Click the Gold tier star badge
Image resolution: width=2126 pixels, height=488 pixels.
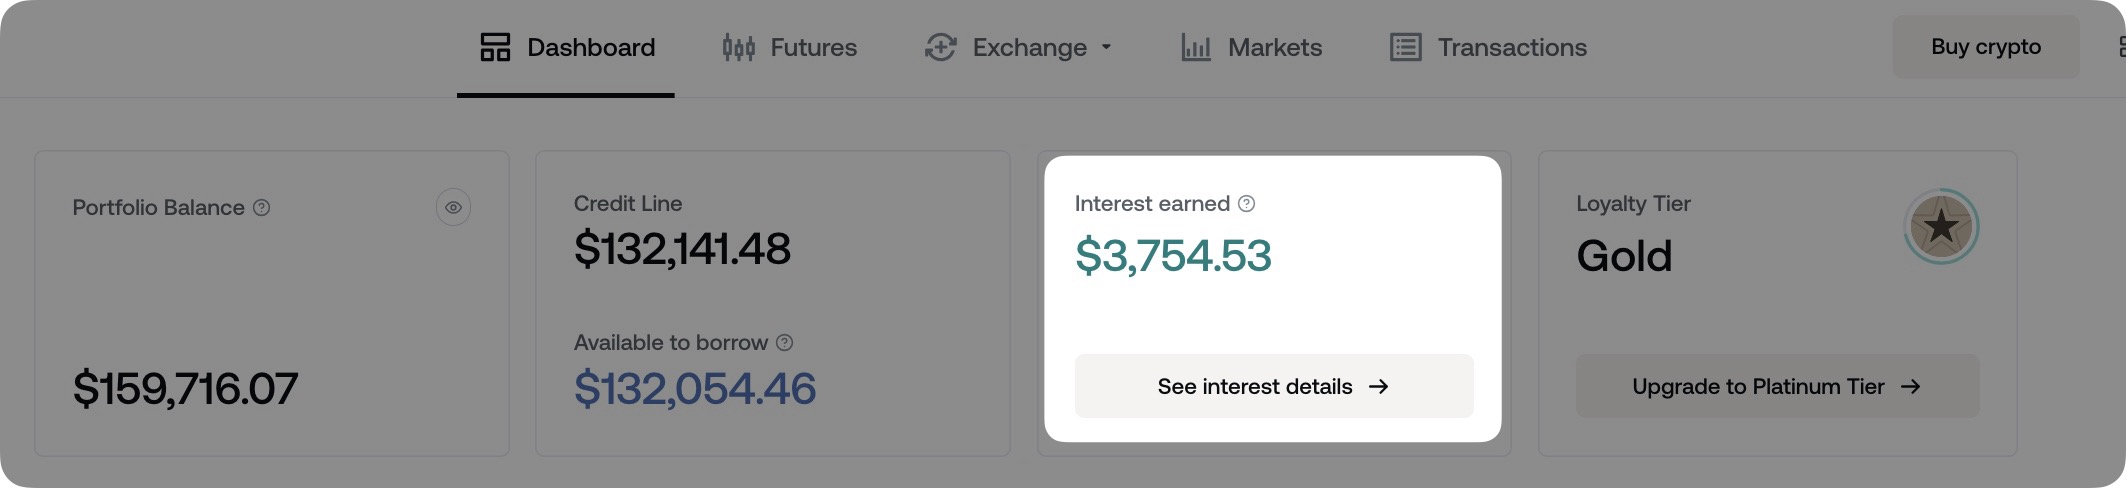[x=1940, y=227]
